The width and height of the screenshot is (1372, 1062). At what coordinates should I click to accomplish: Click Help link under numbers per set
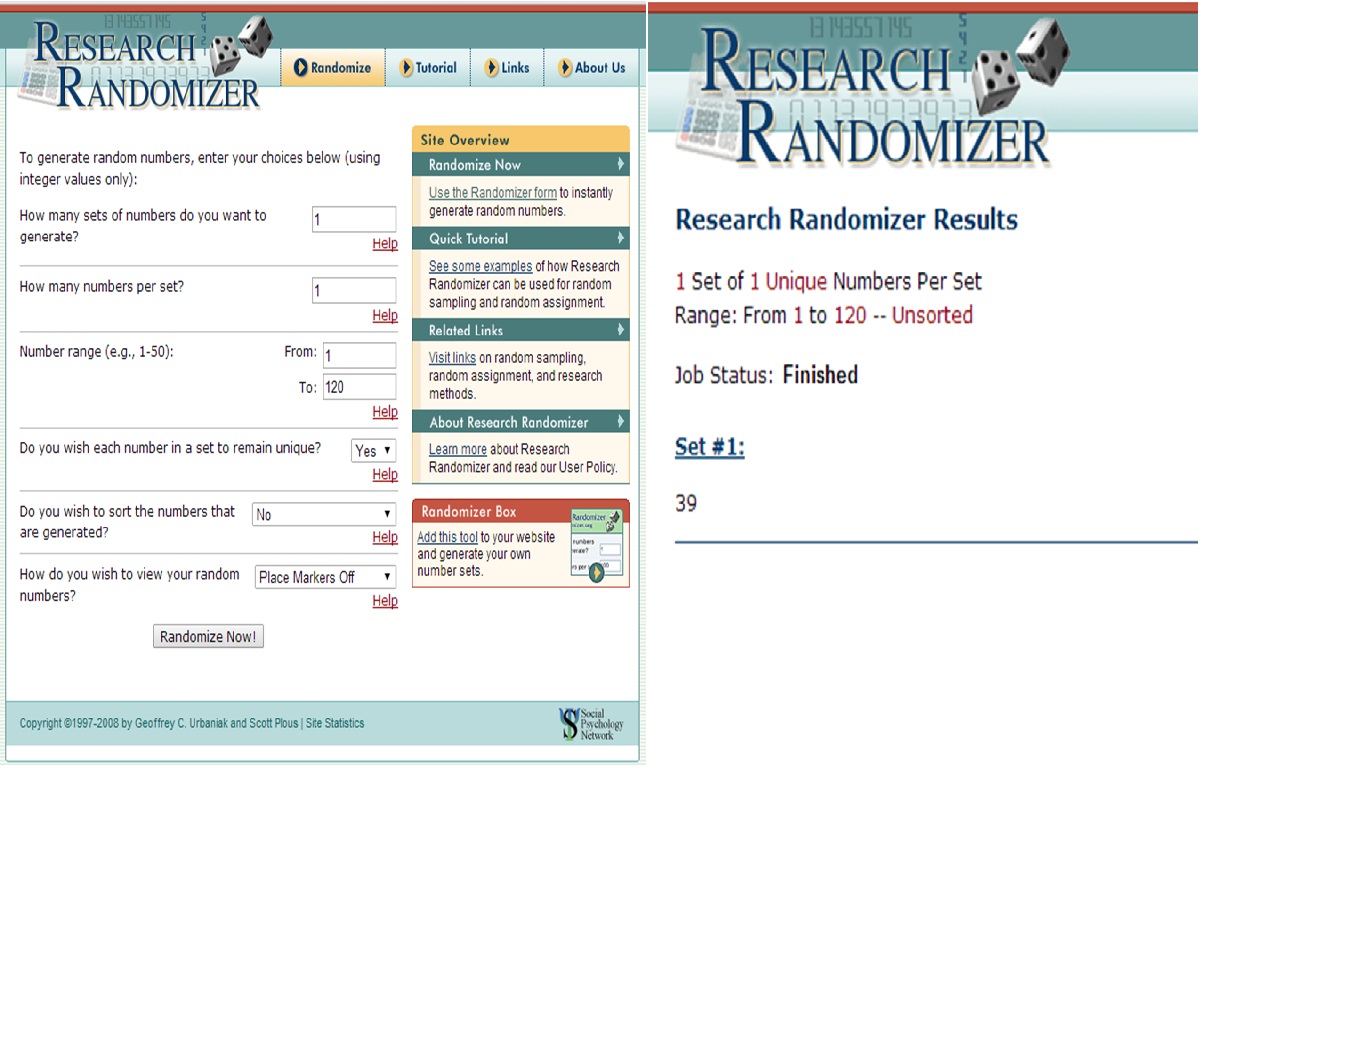click(x=385, y=316)
